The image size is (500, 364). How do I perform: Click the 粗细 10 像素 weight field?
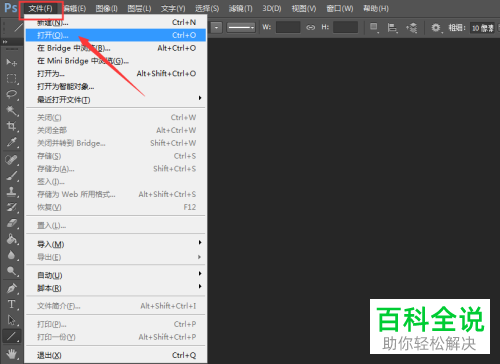[x=482, y=28]
